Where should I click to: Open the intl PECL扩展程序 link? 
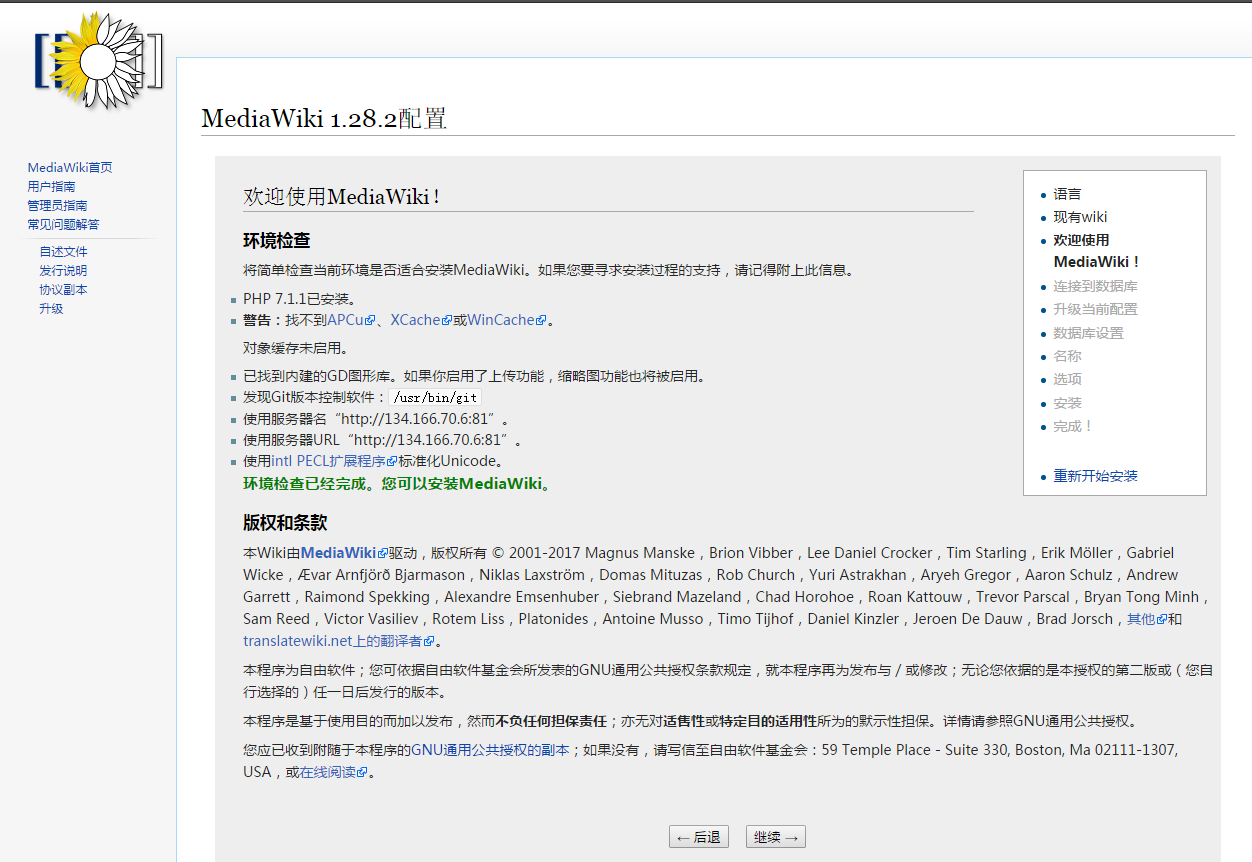335,462
